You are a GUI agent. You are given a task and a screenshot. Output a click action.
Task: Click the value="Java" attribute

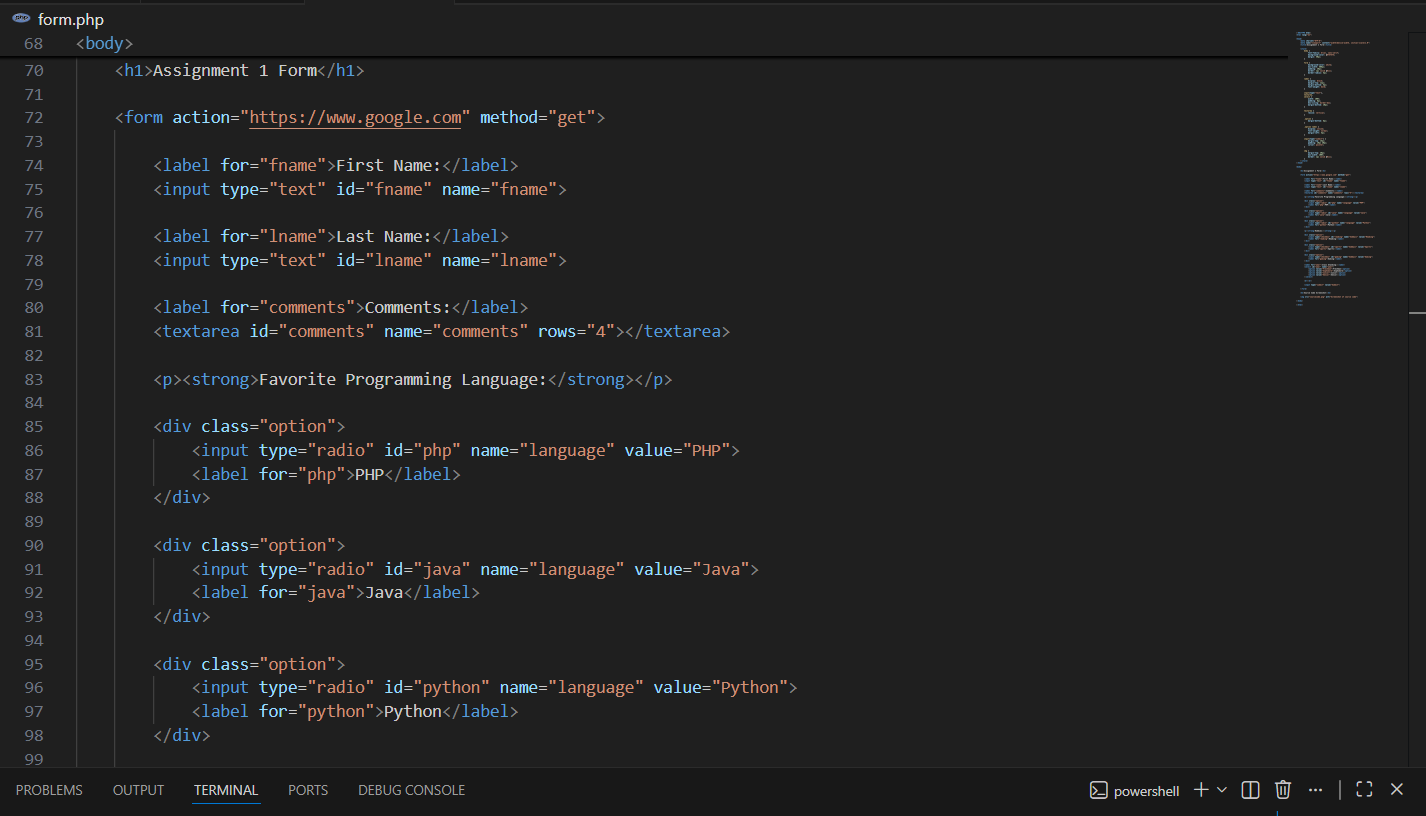click(x=692, y=569)
